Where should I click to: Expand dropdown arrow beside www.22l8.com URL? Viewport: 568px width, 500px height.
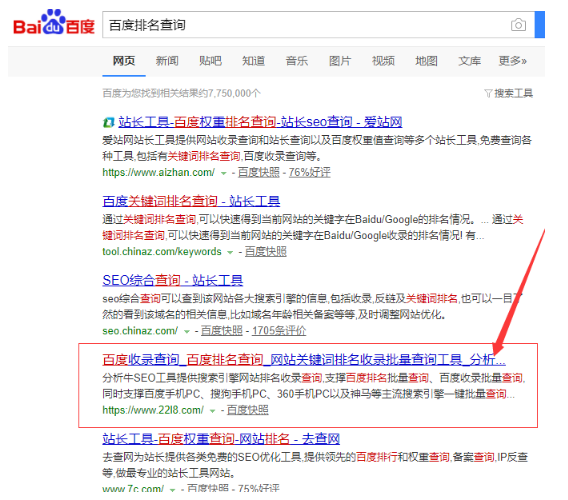213,411
